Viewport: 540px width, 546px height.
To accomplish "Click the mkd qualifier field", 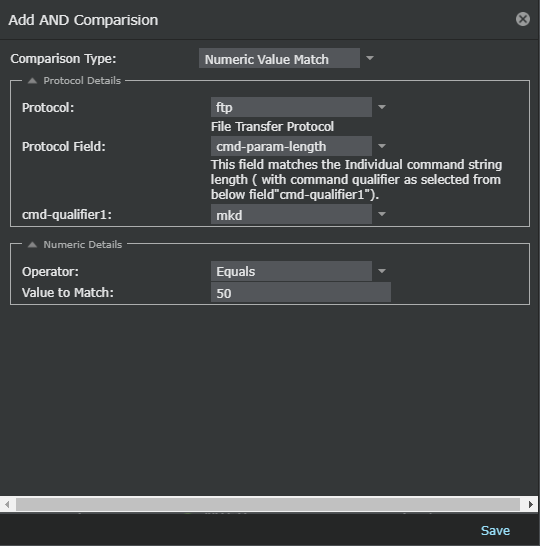I will pyautogui.click(x=291, y=214).
